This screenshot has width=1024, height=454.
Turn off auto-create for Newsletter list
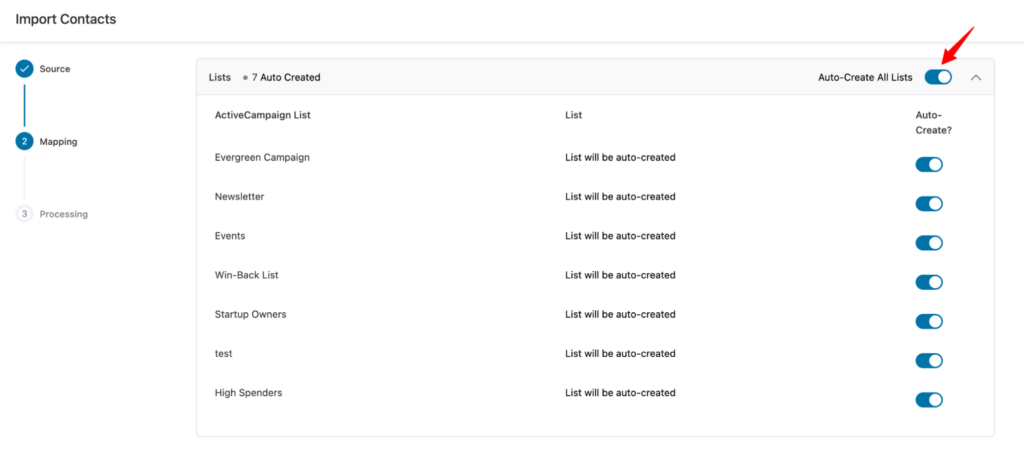coord(929,204)
